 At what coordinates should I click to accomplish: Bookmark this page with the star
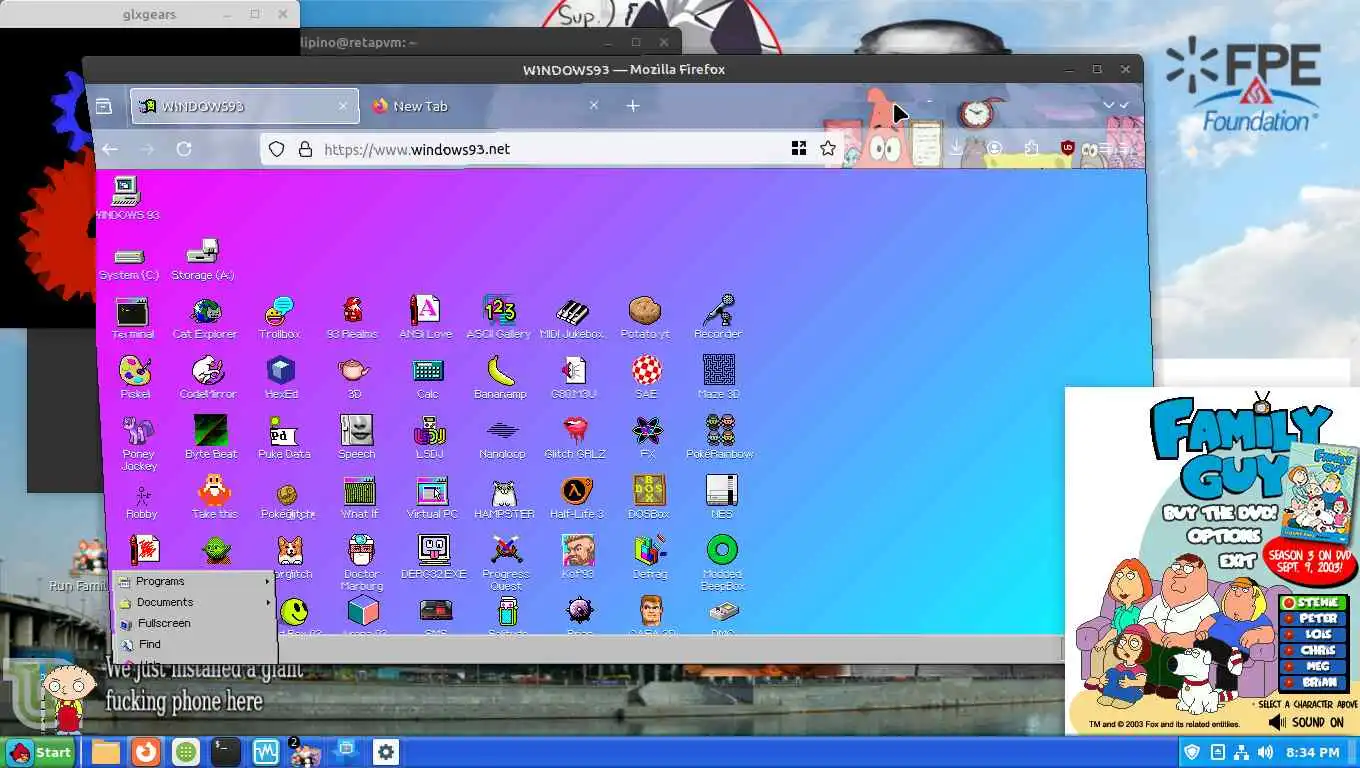pyautogui.click(x=828, y=149)
